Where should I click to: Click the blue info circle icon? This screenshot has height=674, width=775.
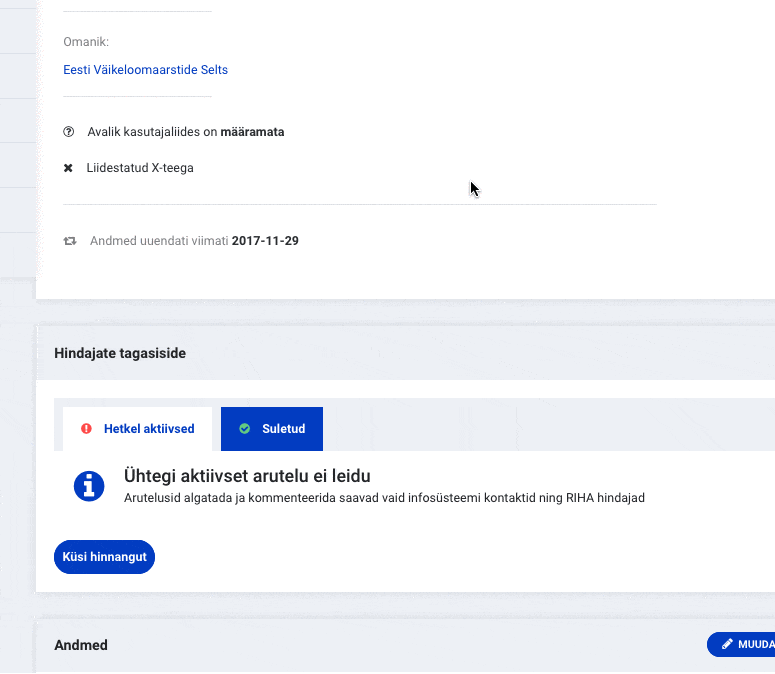[89, 486]
